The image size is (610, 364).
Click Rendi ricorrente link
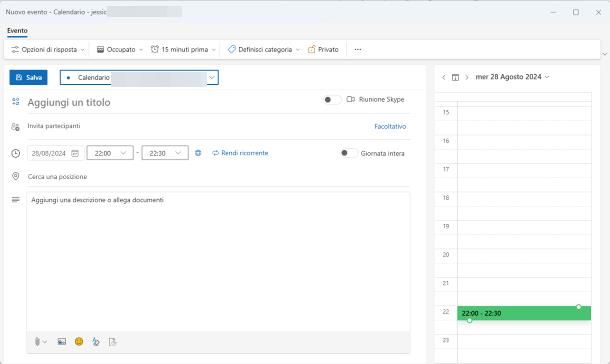click(x=240, y=153)
